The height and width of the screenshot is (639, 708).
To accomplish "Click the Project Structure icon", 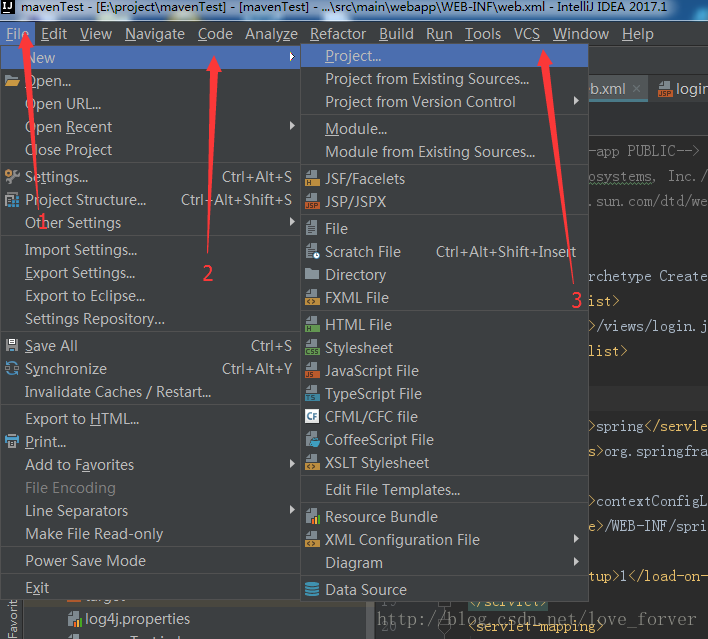I will (12, 200).
